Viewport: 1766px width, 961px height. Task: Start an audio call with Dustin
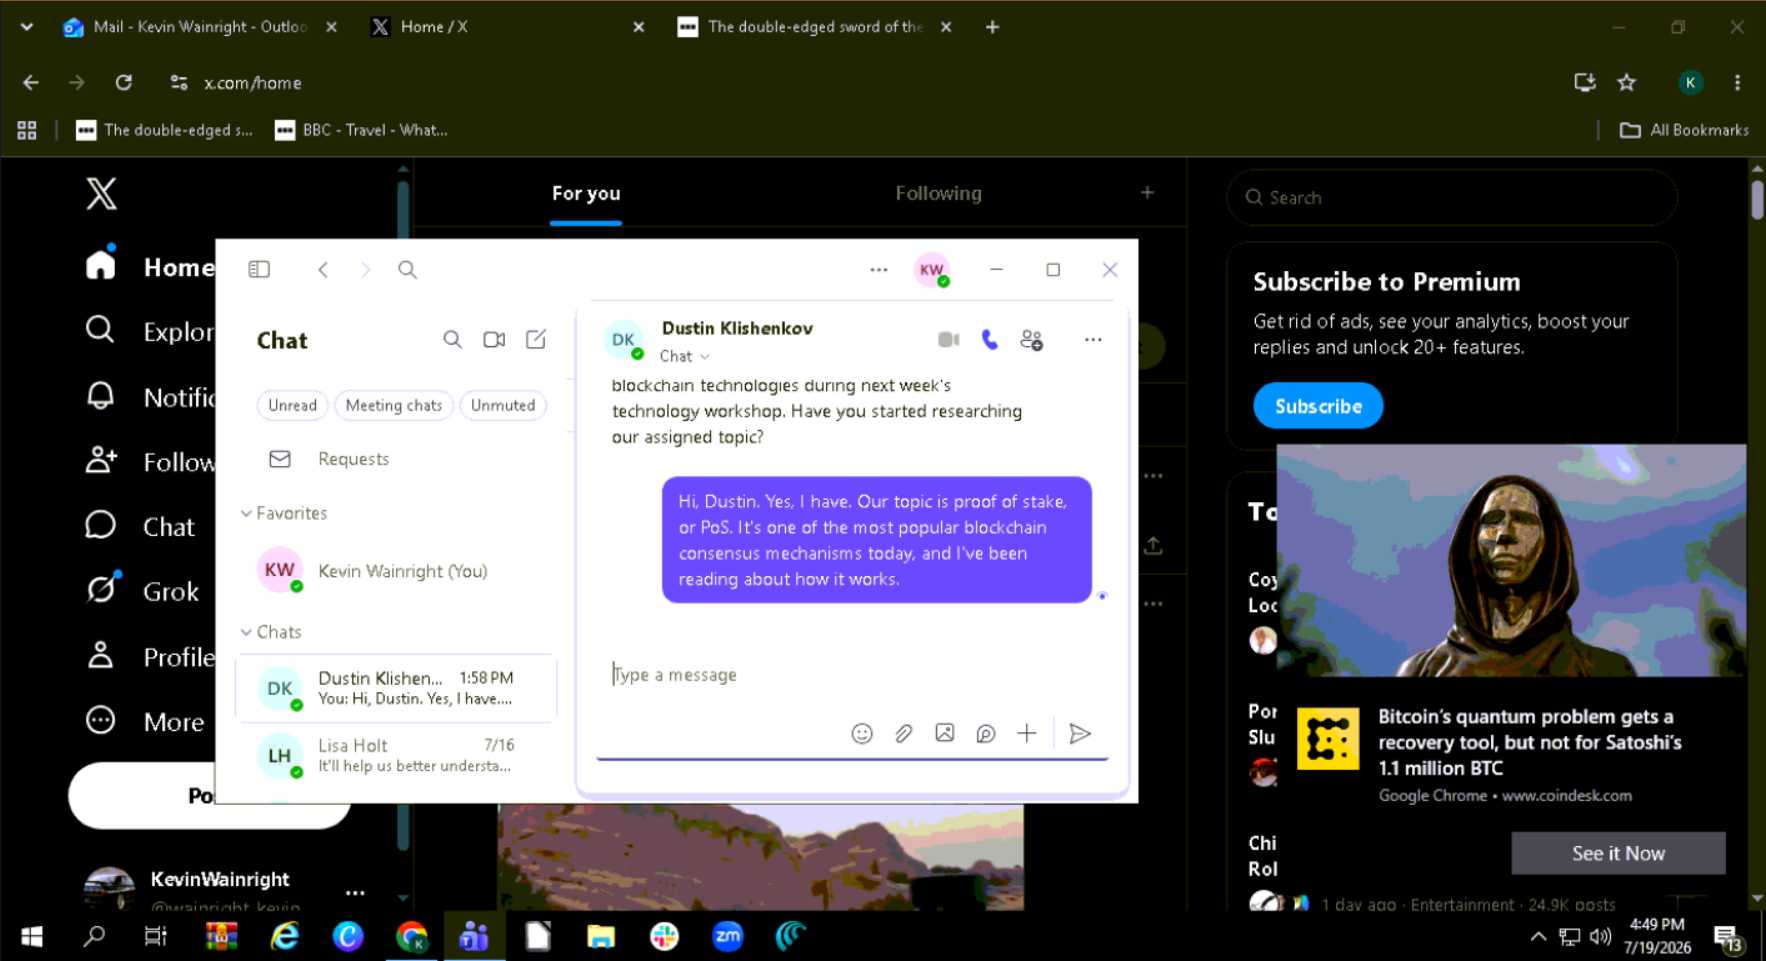(990, 340)
